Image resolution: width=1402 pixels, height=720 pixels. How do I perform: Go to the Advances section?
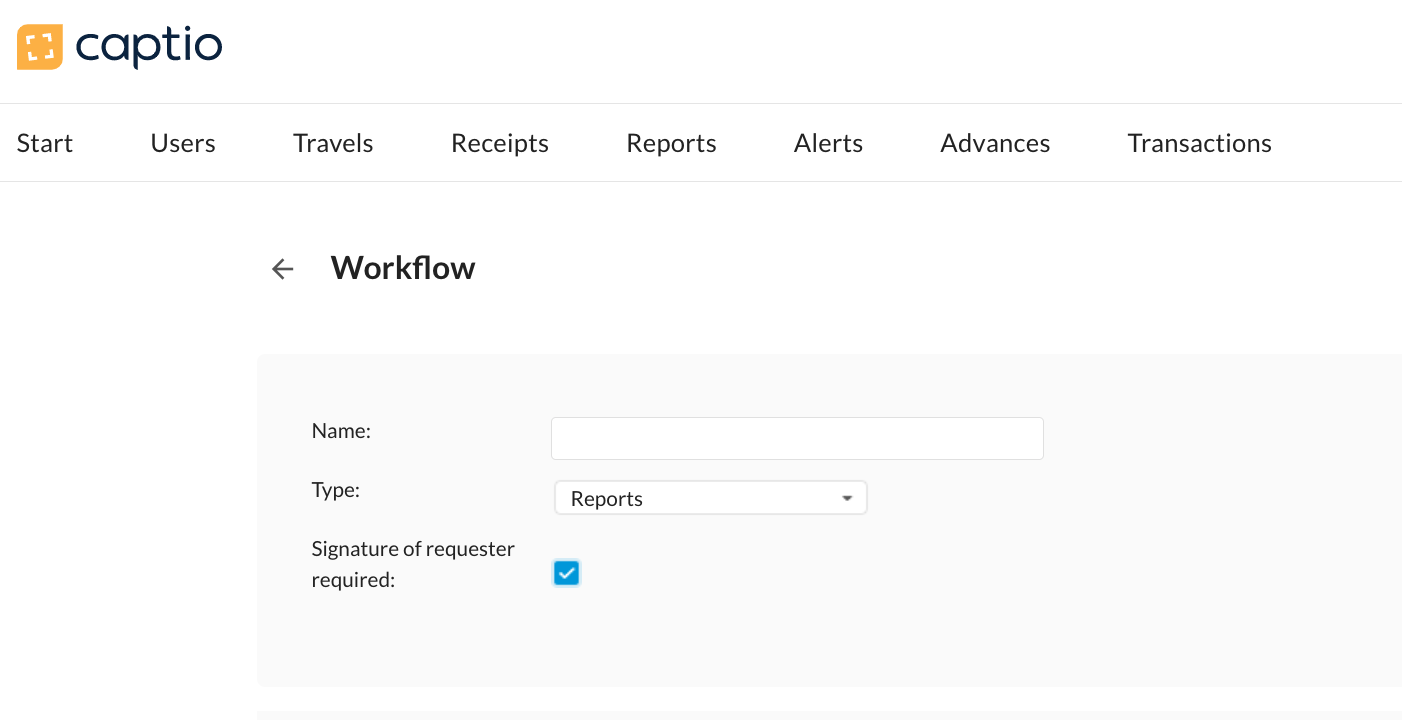coord(995,143)
